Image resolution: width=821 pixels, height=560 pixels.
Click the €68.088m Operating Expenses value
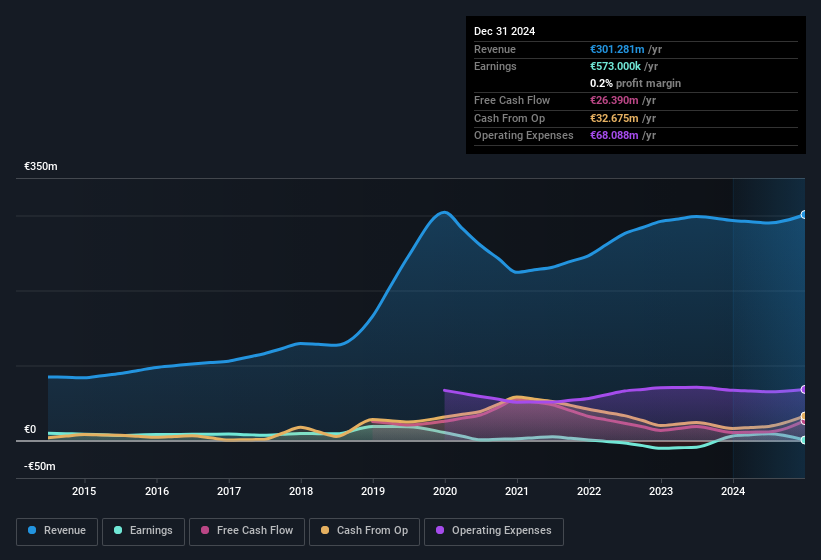point(614,135)
